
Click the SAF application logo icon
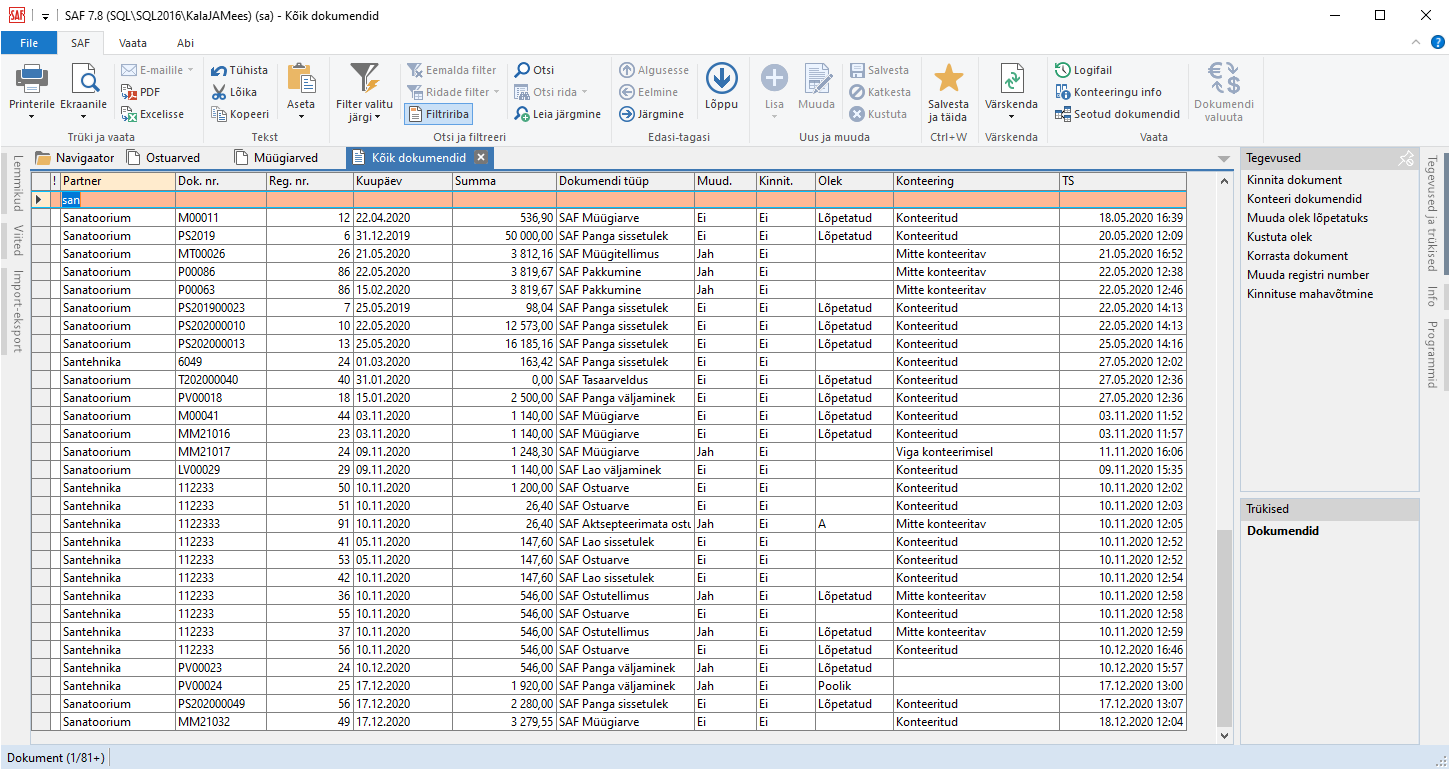[16, 15]
